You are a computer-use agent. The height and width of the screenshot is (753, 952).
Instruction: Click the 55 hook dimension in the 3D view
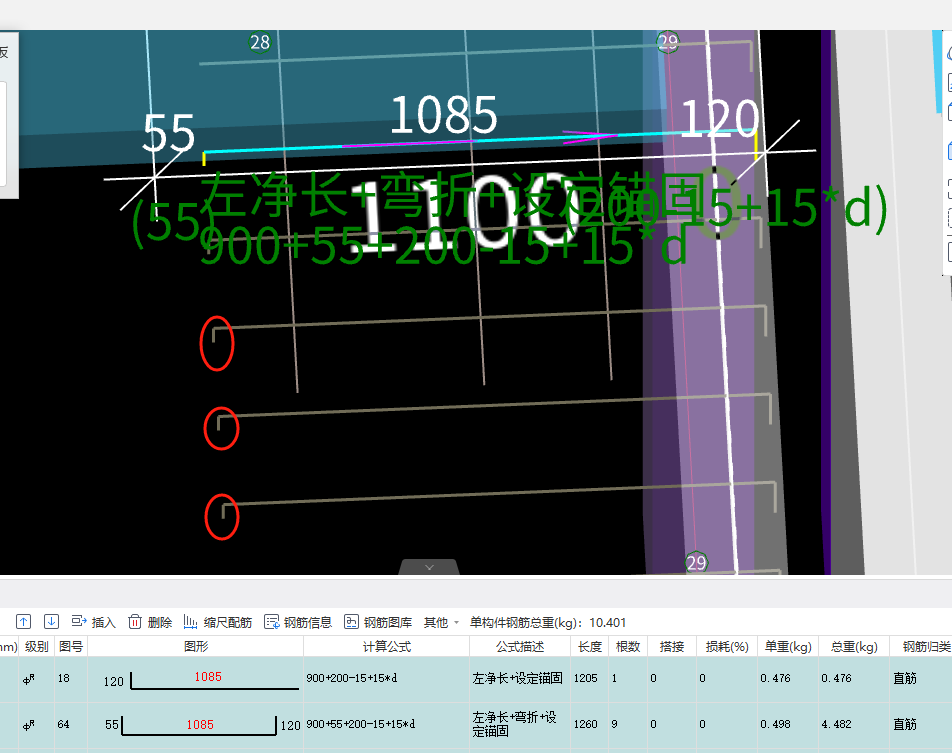coord(168,134)
